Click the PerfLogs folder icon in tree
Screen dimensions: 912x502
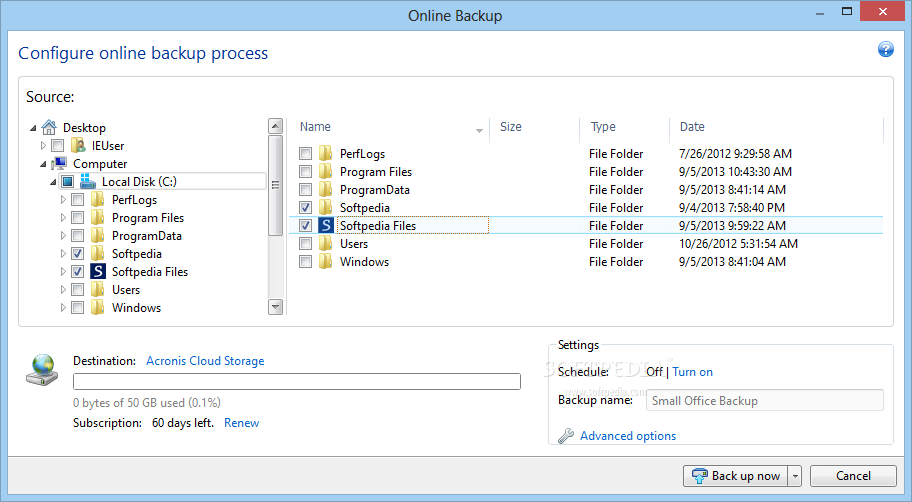[x=98, y=200]
